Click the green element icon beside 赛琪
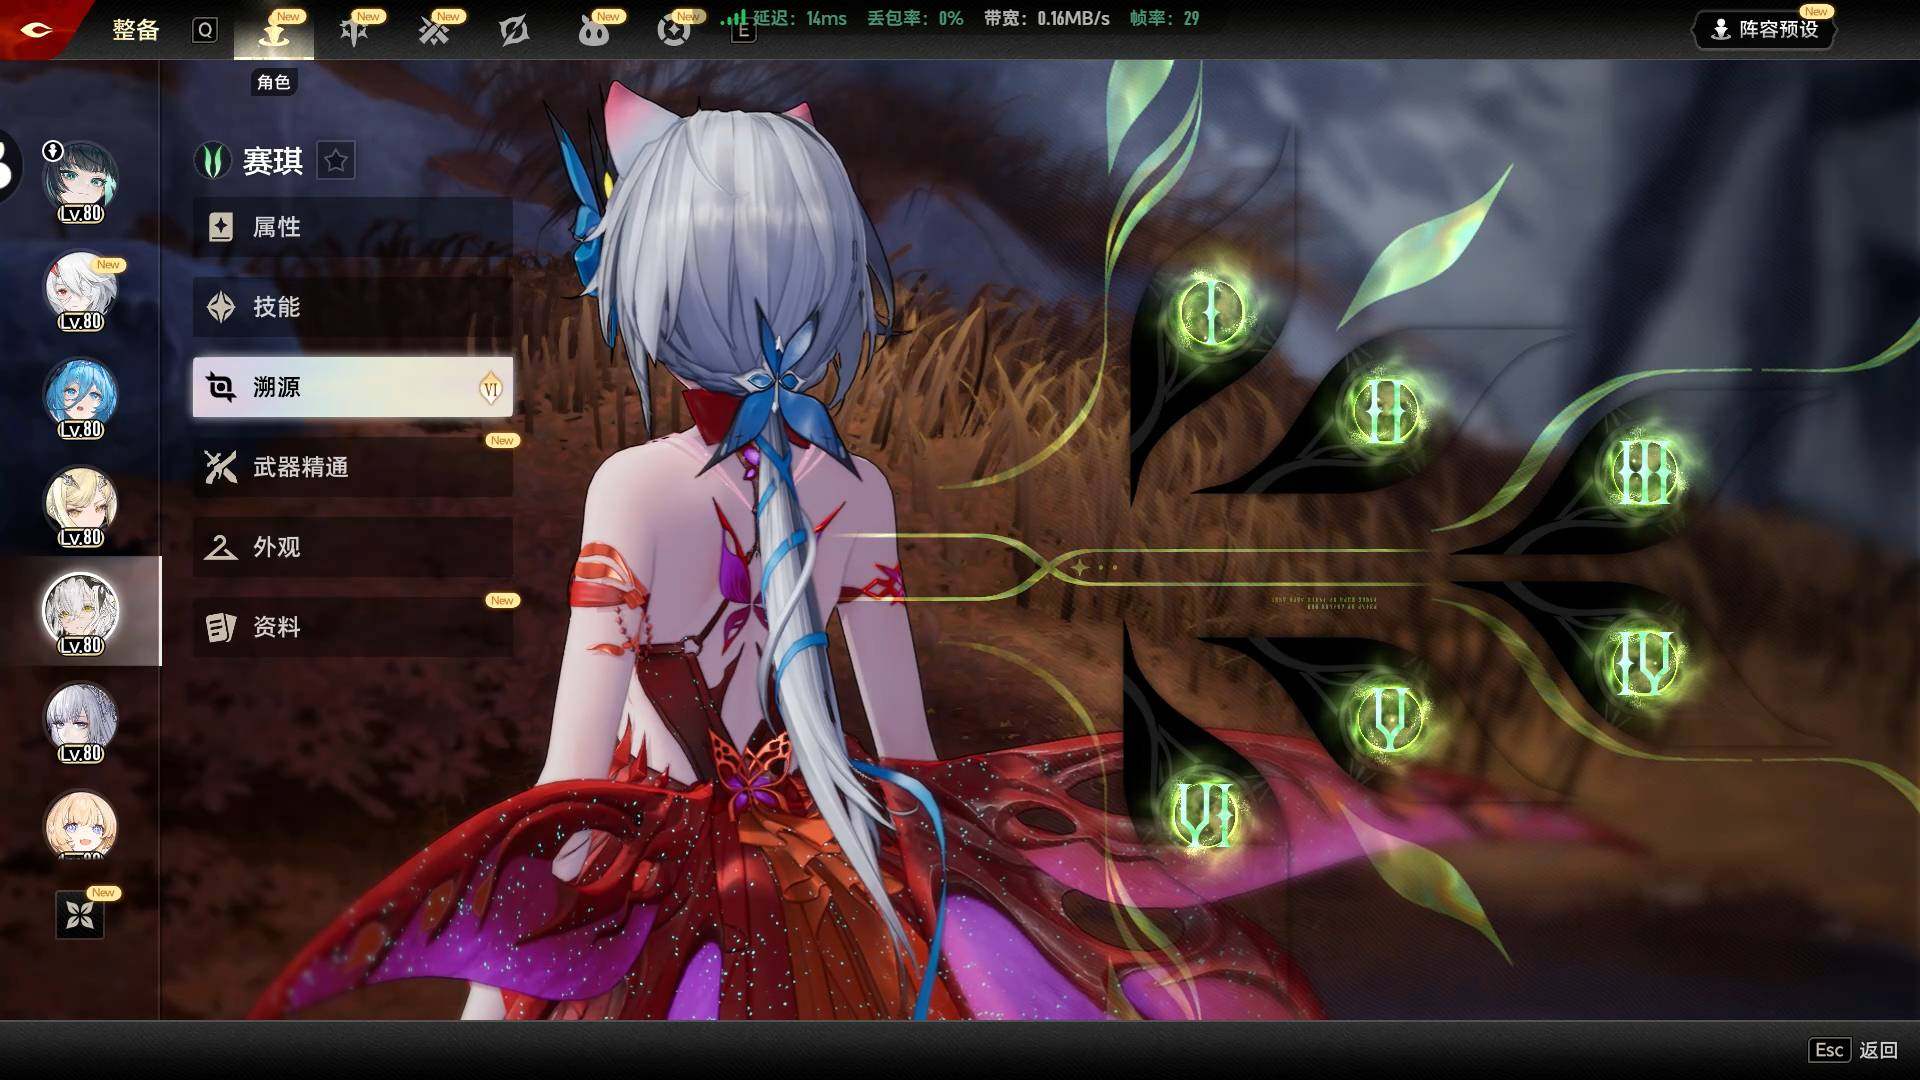Image resolution: width=1920 pixels, height=1080 pixels. point(213,160)
